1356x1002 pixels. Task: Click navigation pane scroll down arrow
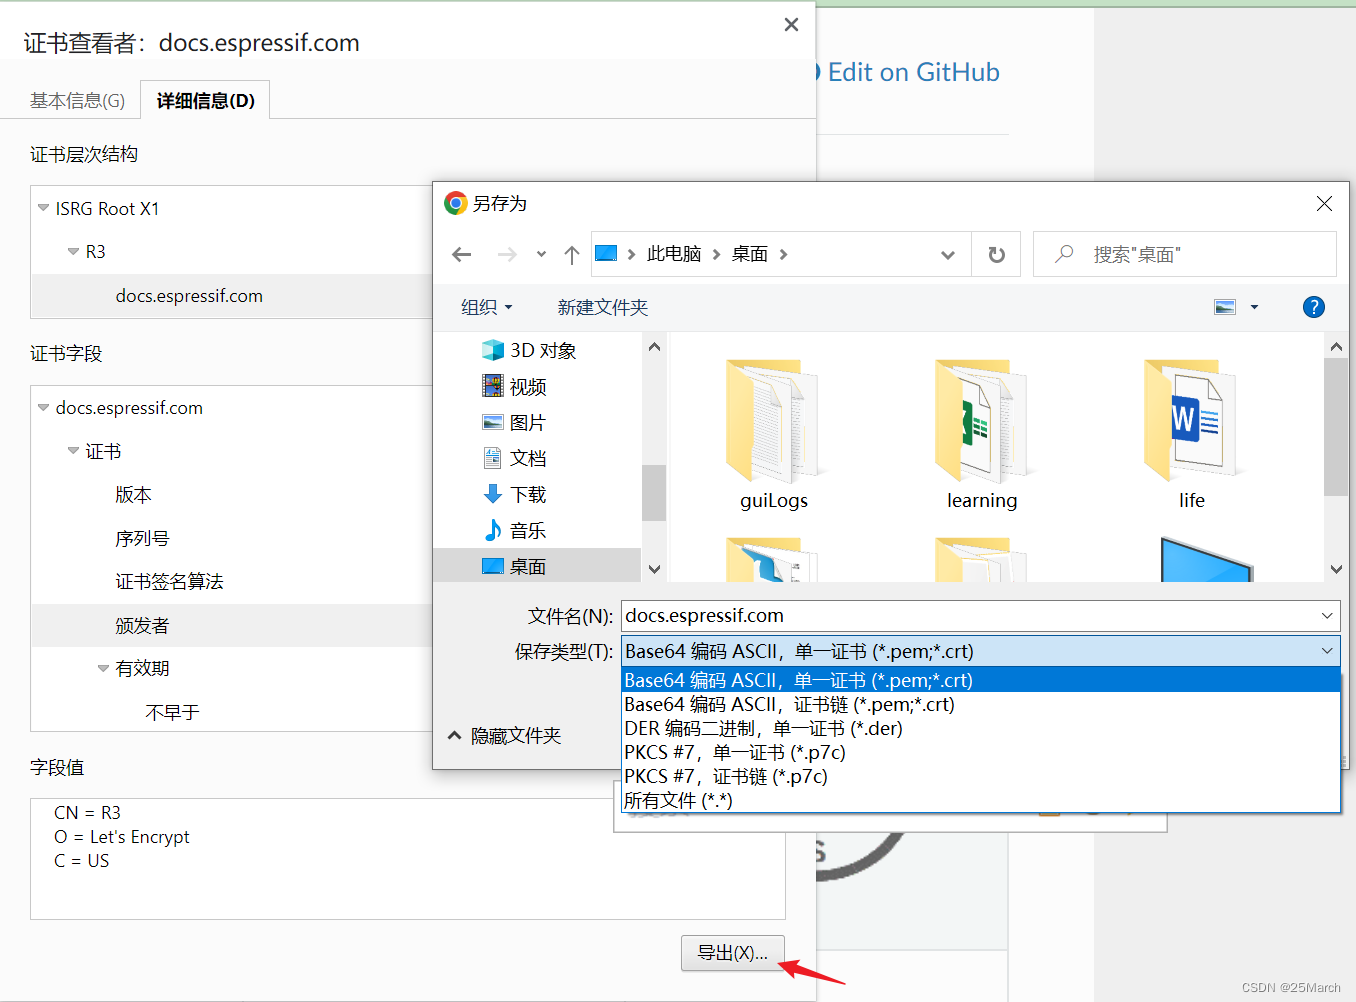(x=654, y=569)
